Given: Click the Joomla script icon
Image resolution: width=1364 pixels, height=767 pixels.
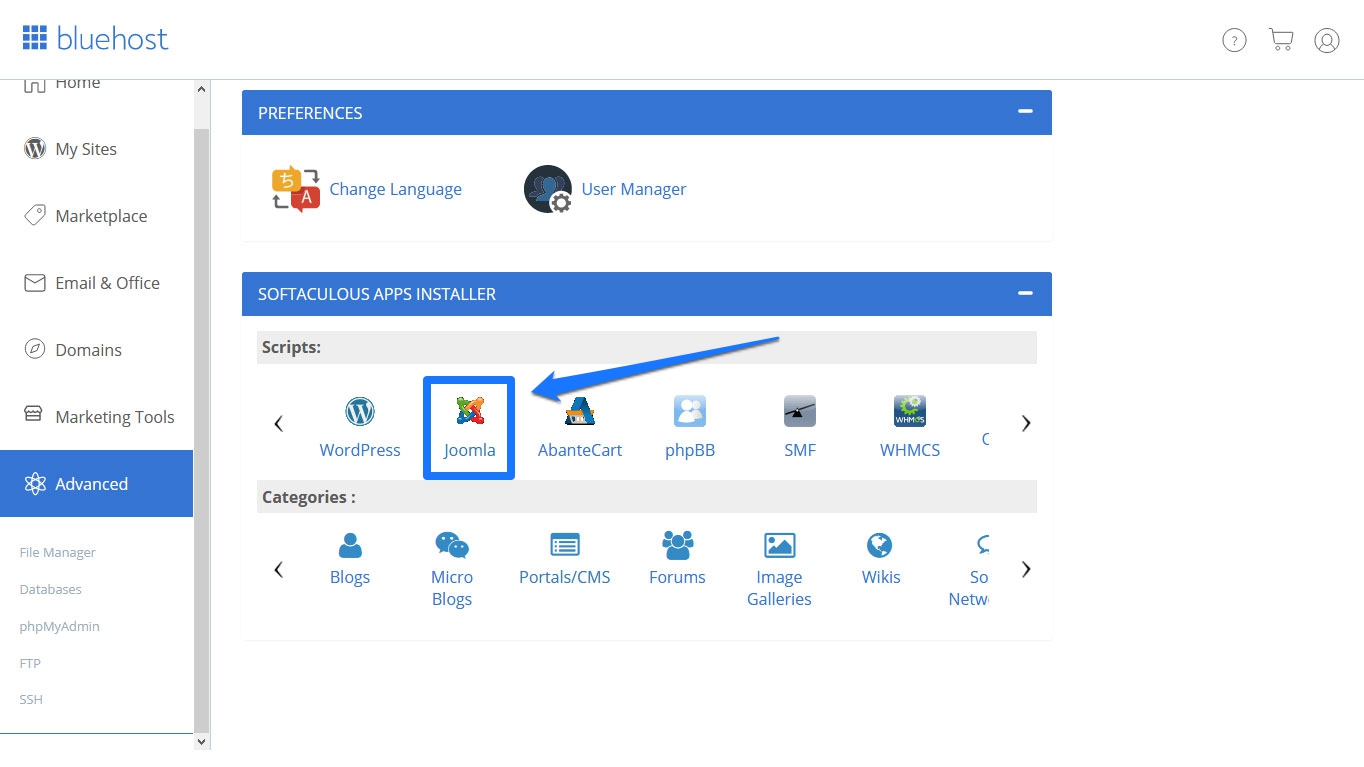Looking at the screenshot, I should pyautogui.click(x=470, y=411).
